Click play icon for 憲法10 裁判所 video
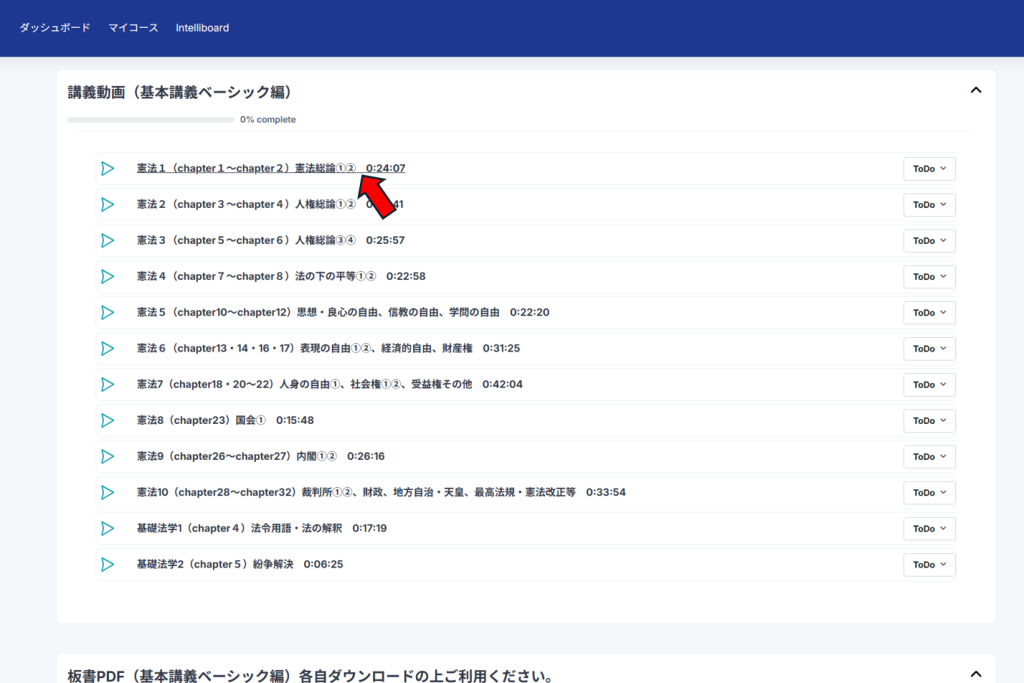Screen dimensions: 1024x683 108,492
